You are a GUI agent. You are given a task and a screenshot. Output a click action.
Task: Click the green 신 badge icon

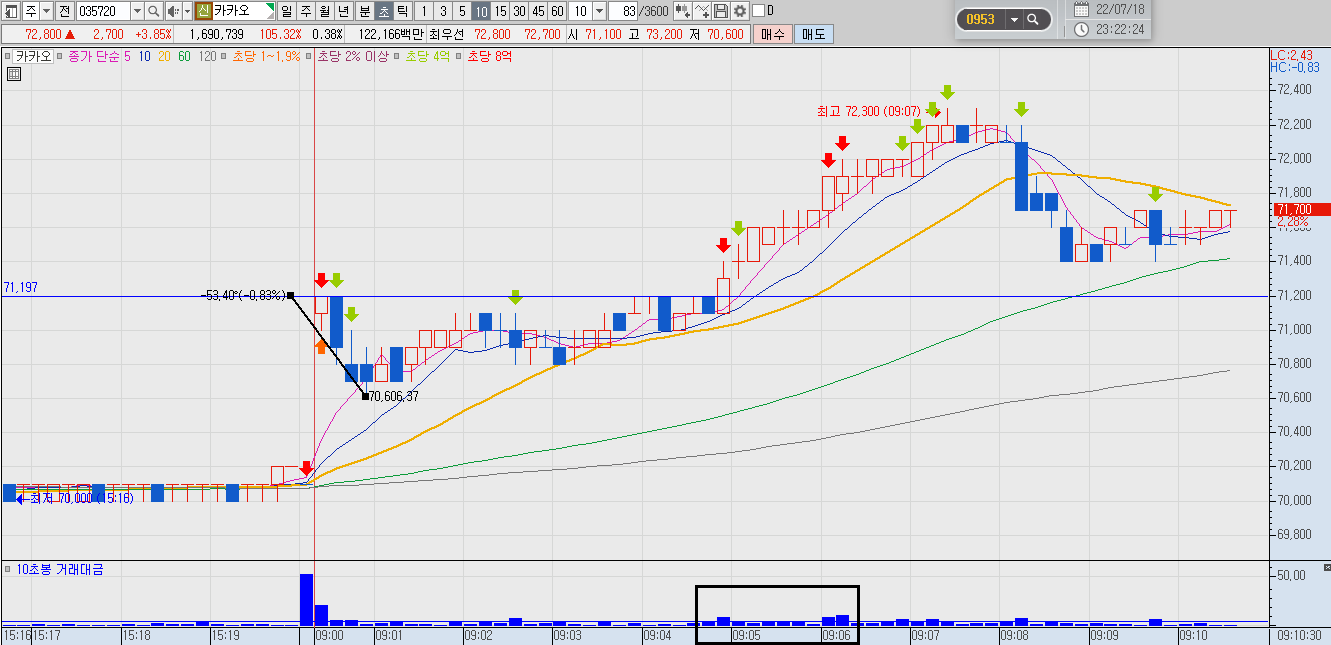[203, 11]
